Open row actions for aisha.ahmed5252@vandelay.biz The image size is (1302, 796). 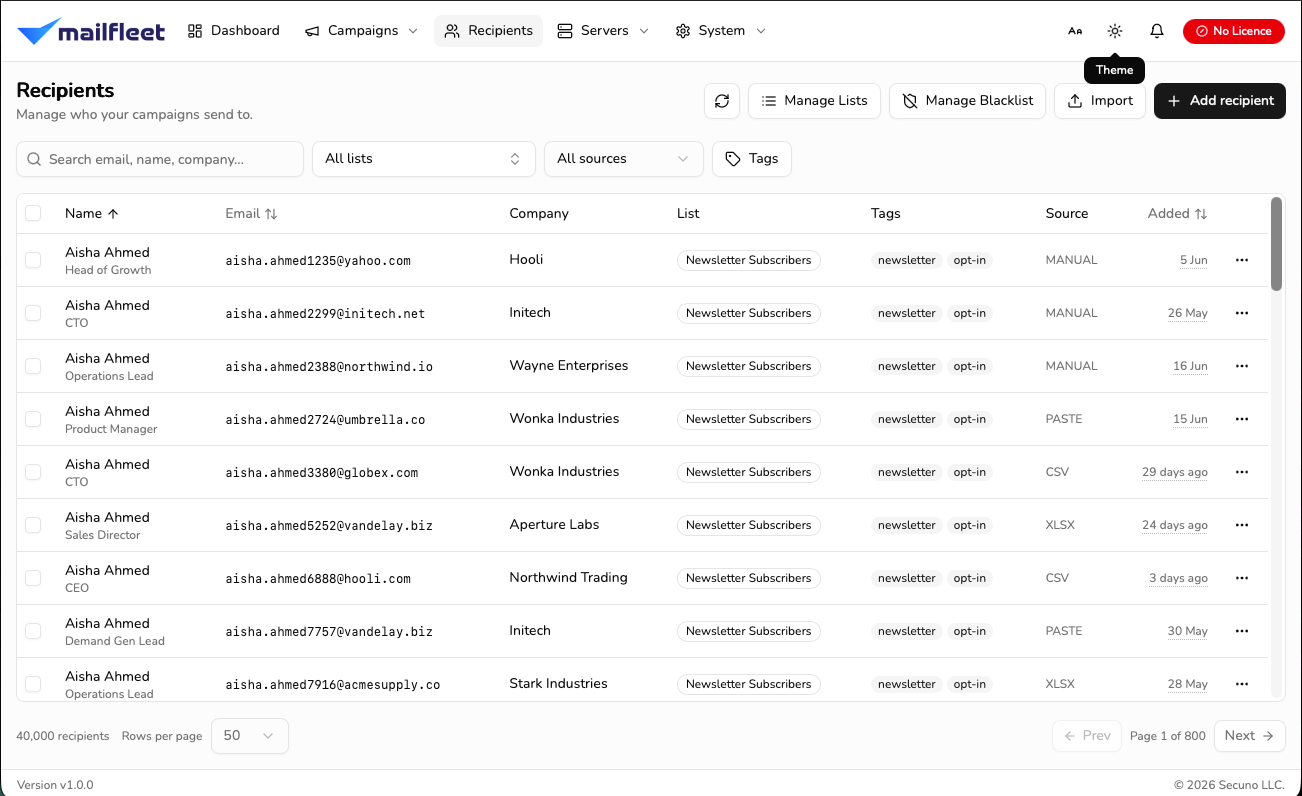(1242, 525)
